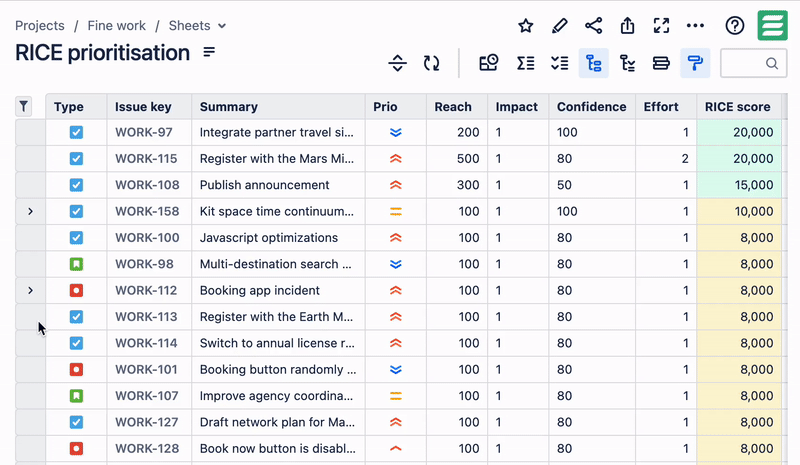The height and width of the screenshot is (465, 800).
Task: Click the sigma sum-up icon
Action: 526,63
